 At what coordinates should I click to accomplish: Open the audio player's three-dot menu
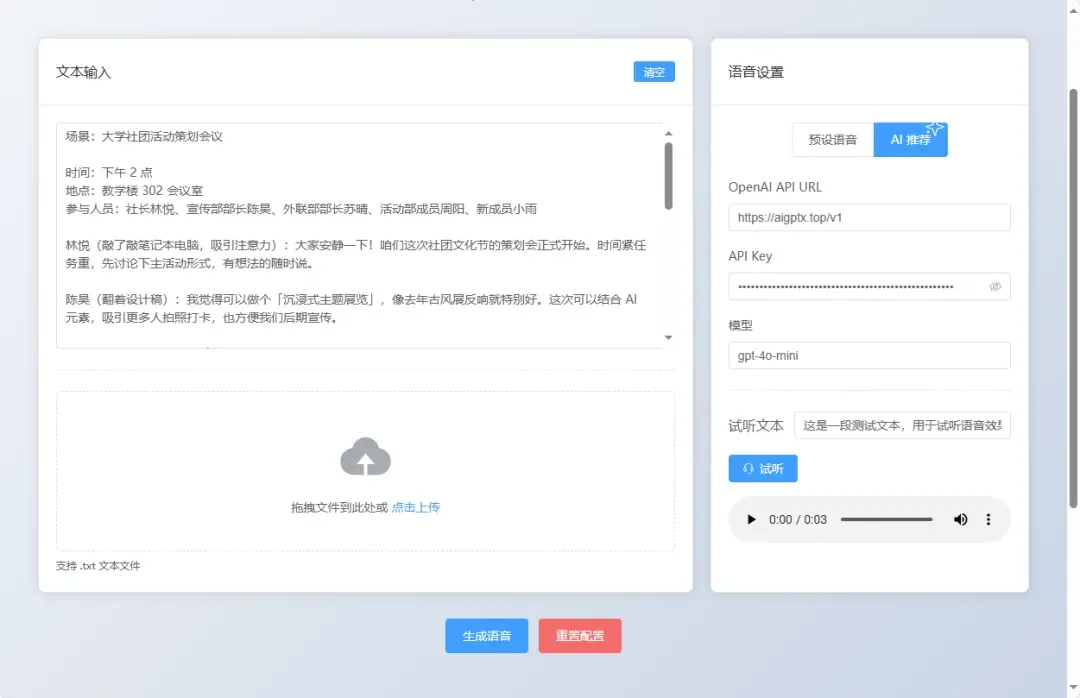pos(988,519)
